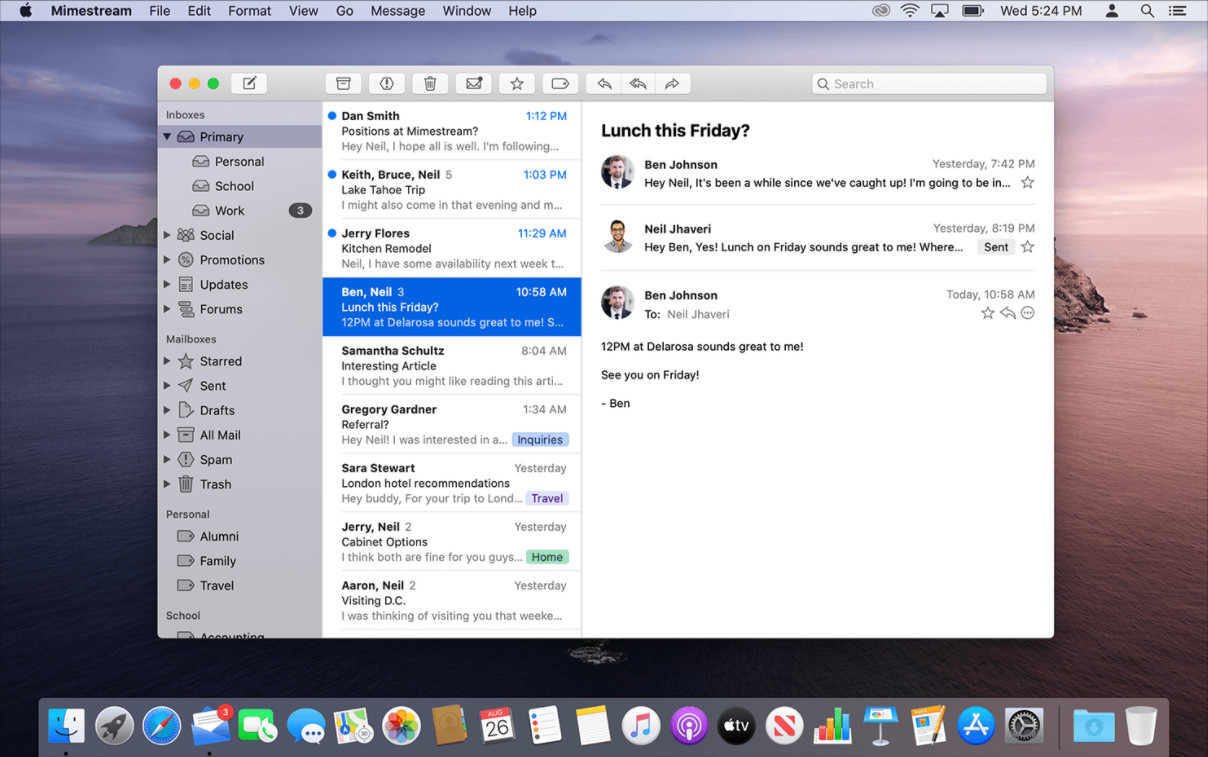Select the Work inbox in sidebar
This screenshot has height=757, width=1208.
tap(240, 211)
